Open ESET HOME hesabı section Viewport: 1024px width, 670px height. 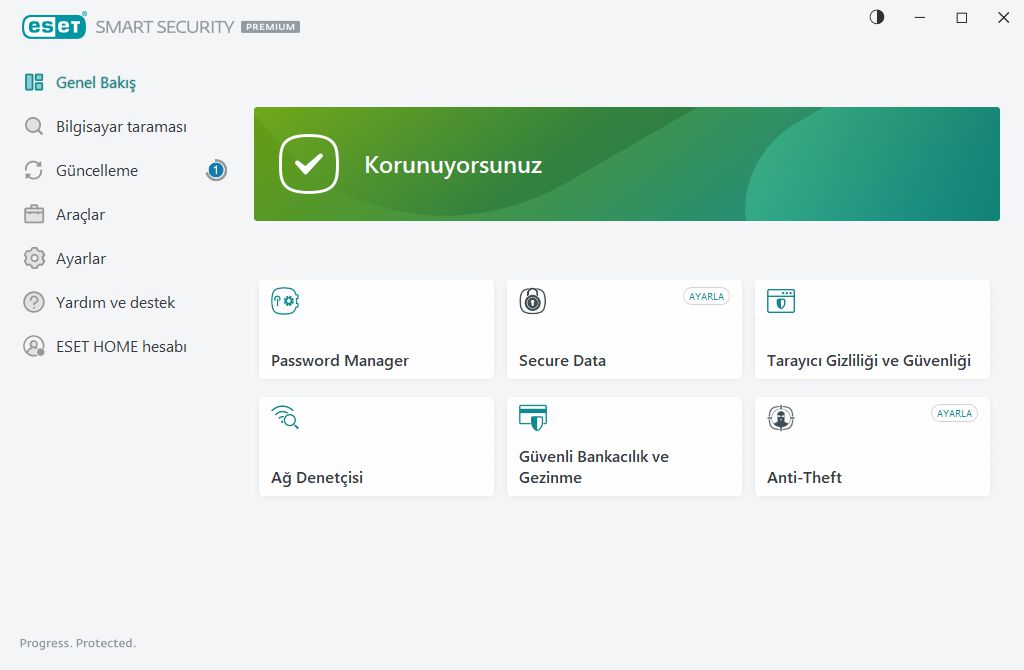tap(120, 347)
